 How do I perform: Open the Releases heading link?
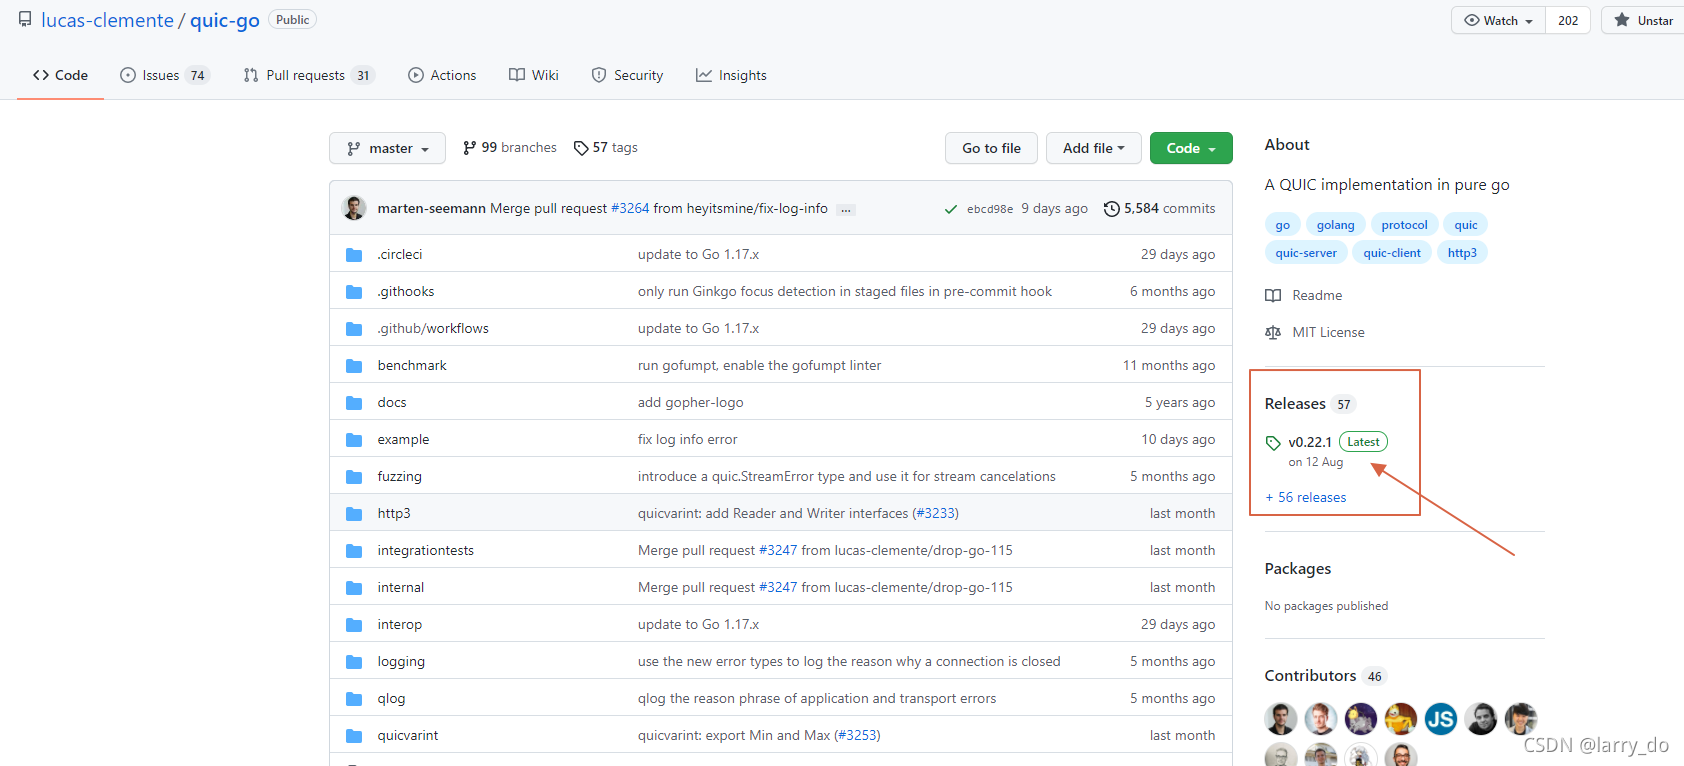1295,404
